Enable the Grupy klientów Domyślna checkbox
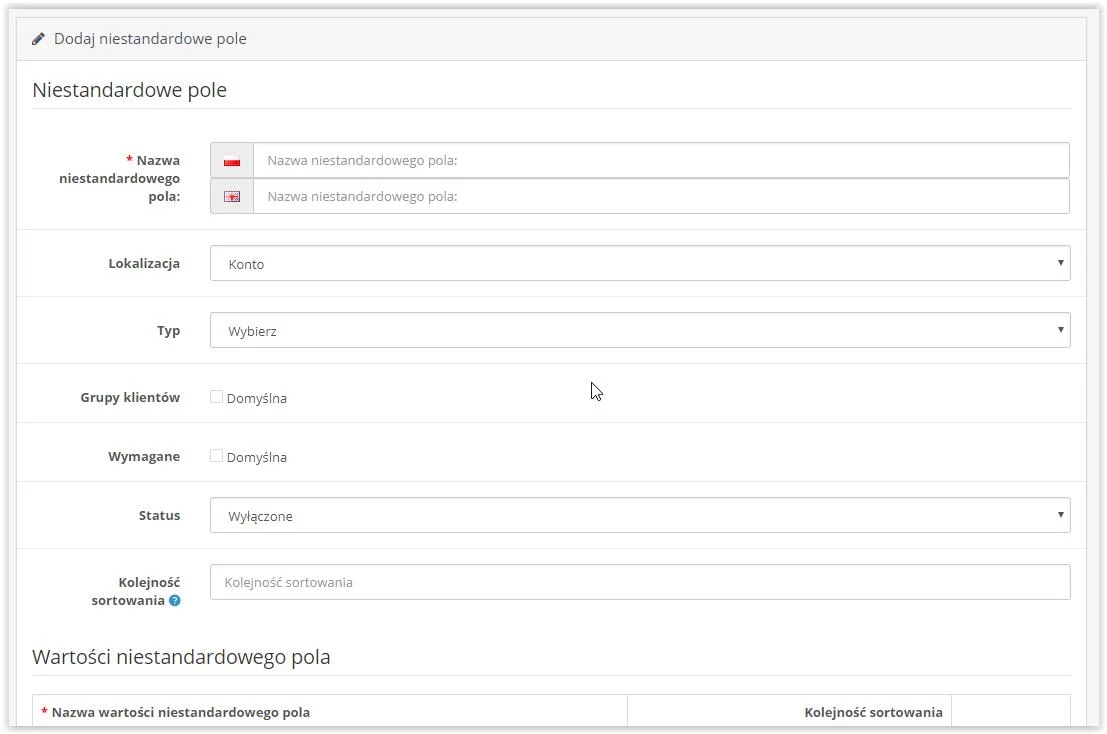The height and width of the screenshot is (734, 1107). tap(216, 397)
